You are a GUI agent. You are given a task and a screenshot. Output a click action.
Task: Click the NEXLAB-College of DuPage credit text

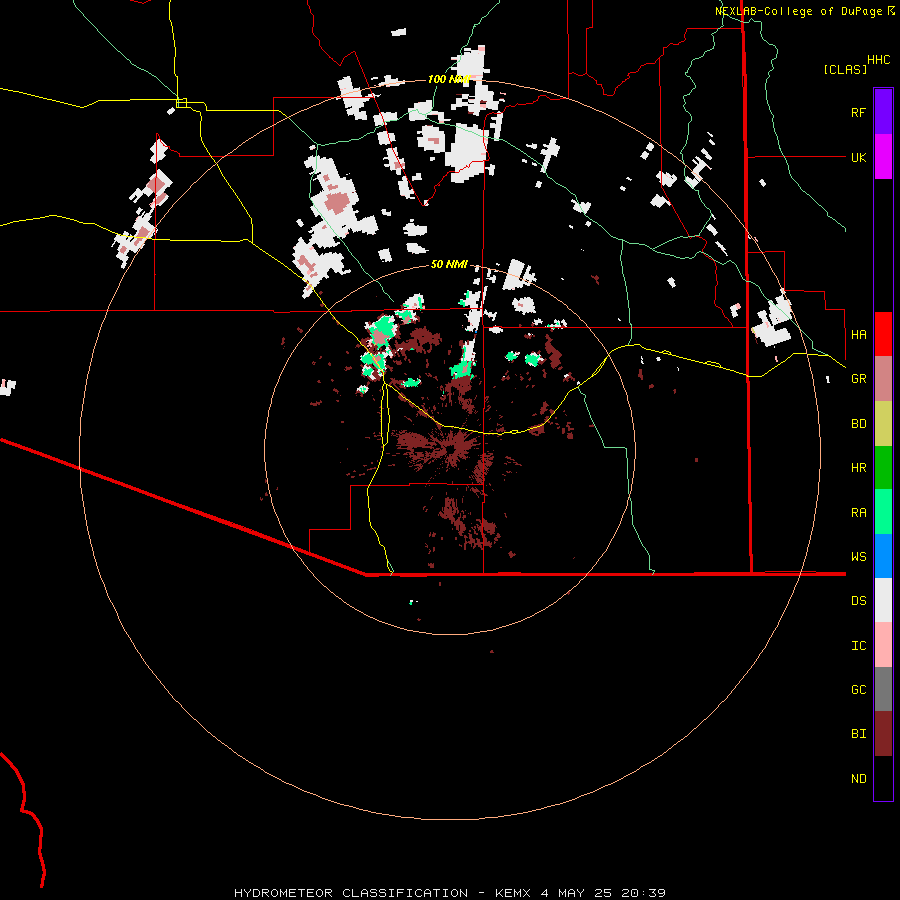click(804, 11)
